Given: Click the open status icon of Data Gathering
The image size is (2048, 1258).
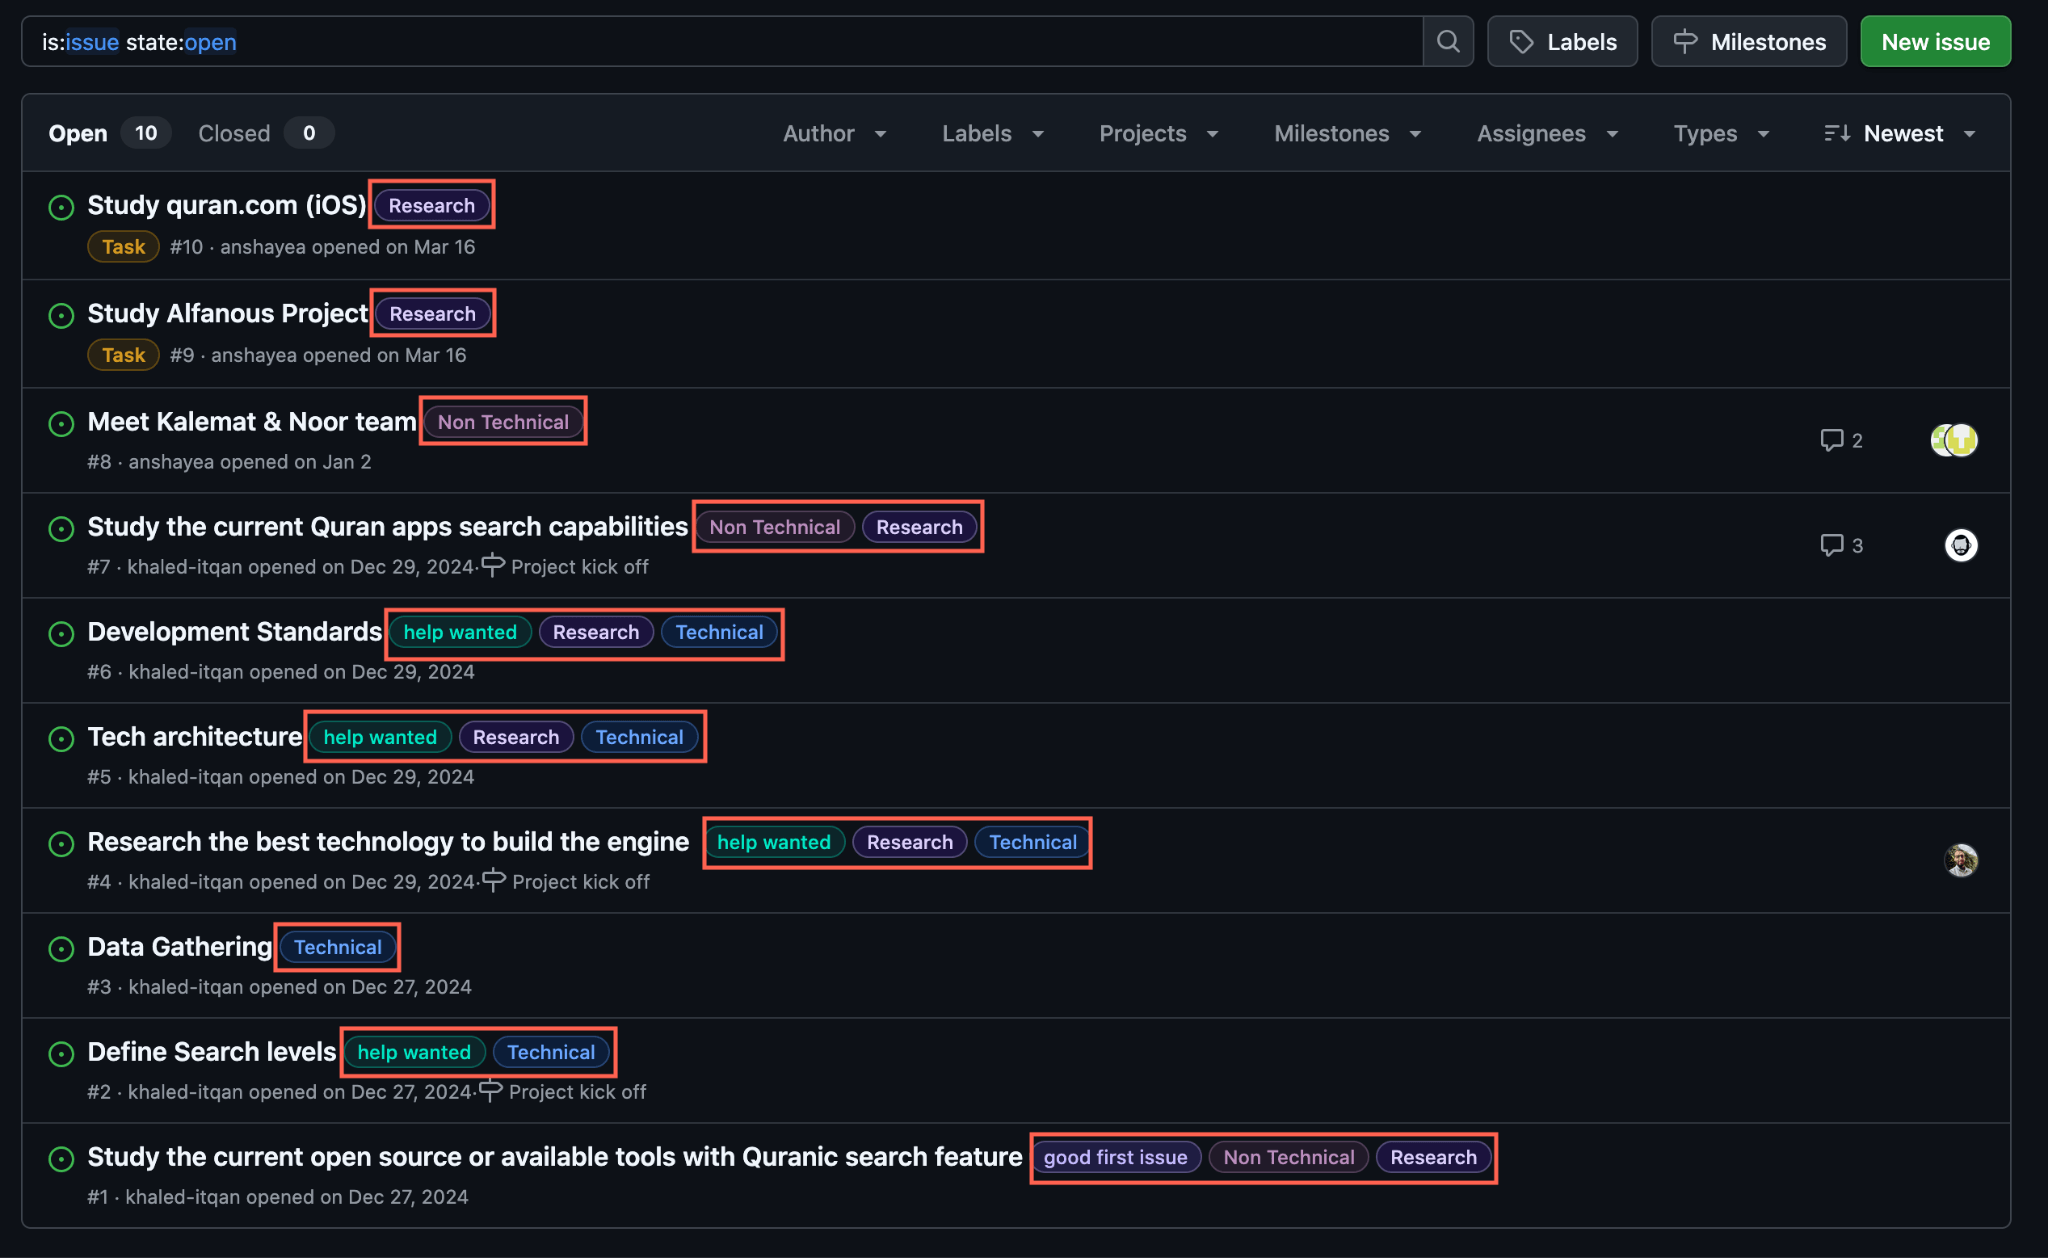Looking at the screenshot, I should (x=61, y=949).
